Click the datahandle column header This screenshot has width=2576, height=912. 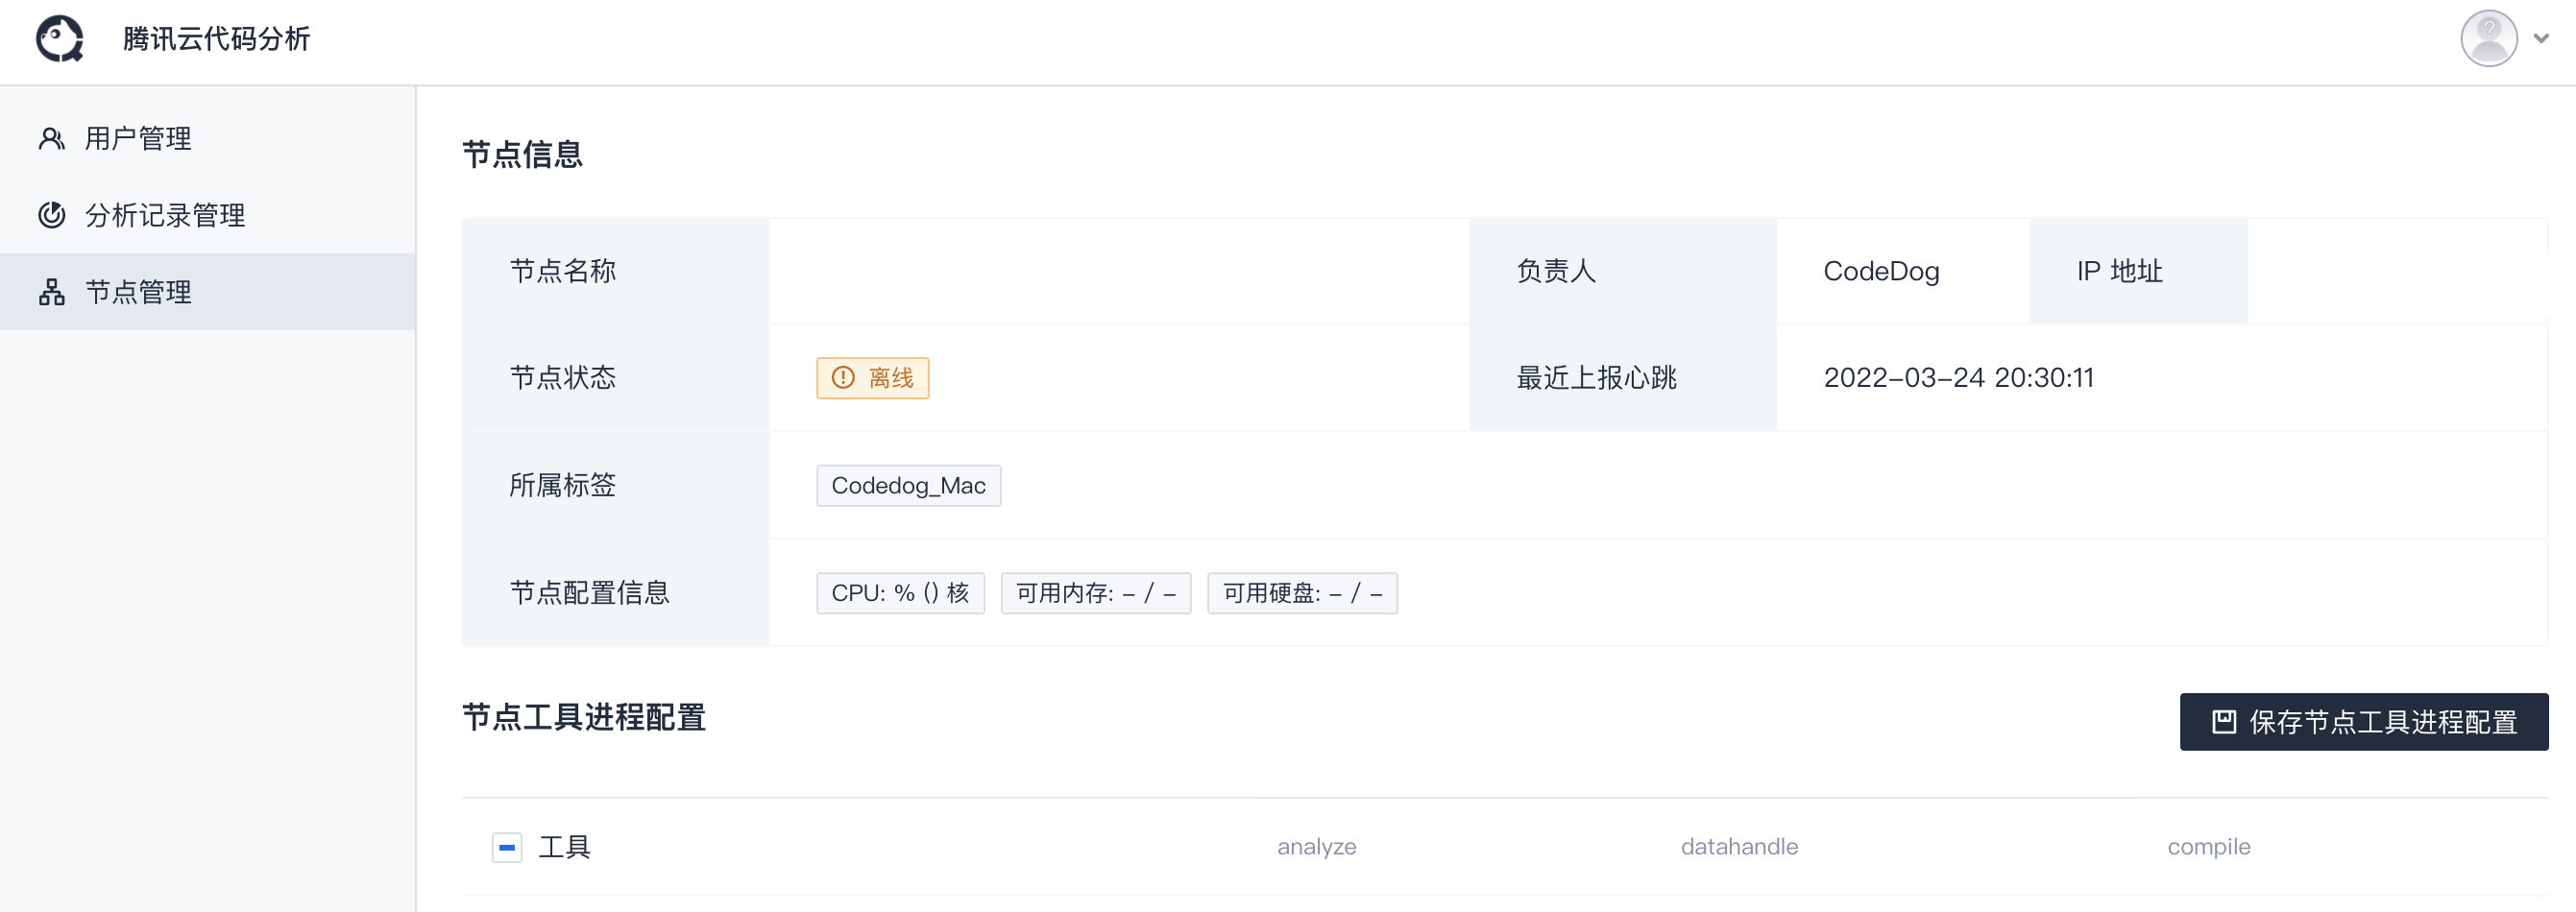coord(1739,847)
